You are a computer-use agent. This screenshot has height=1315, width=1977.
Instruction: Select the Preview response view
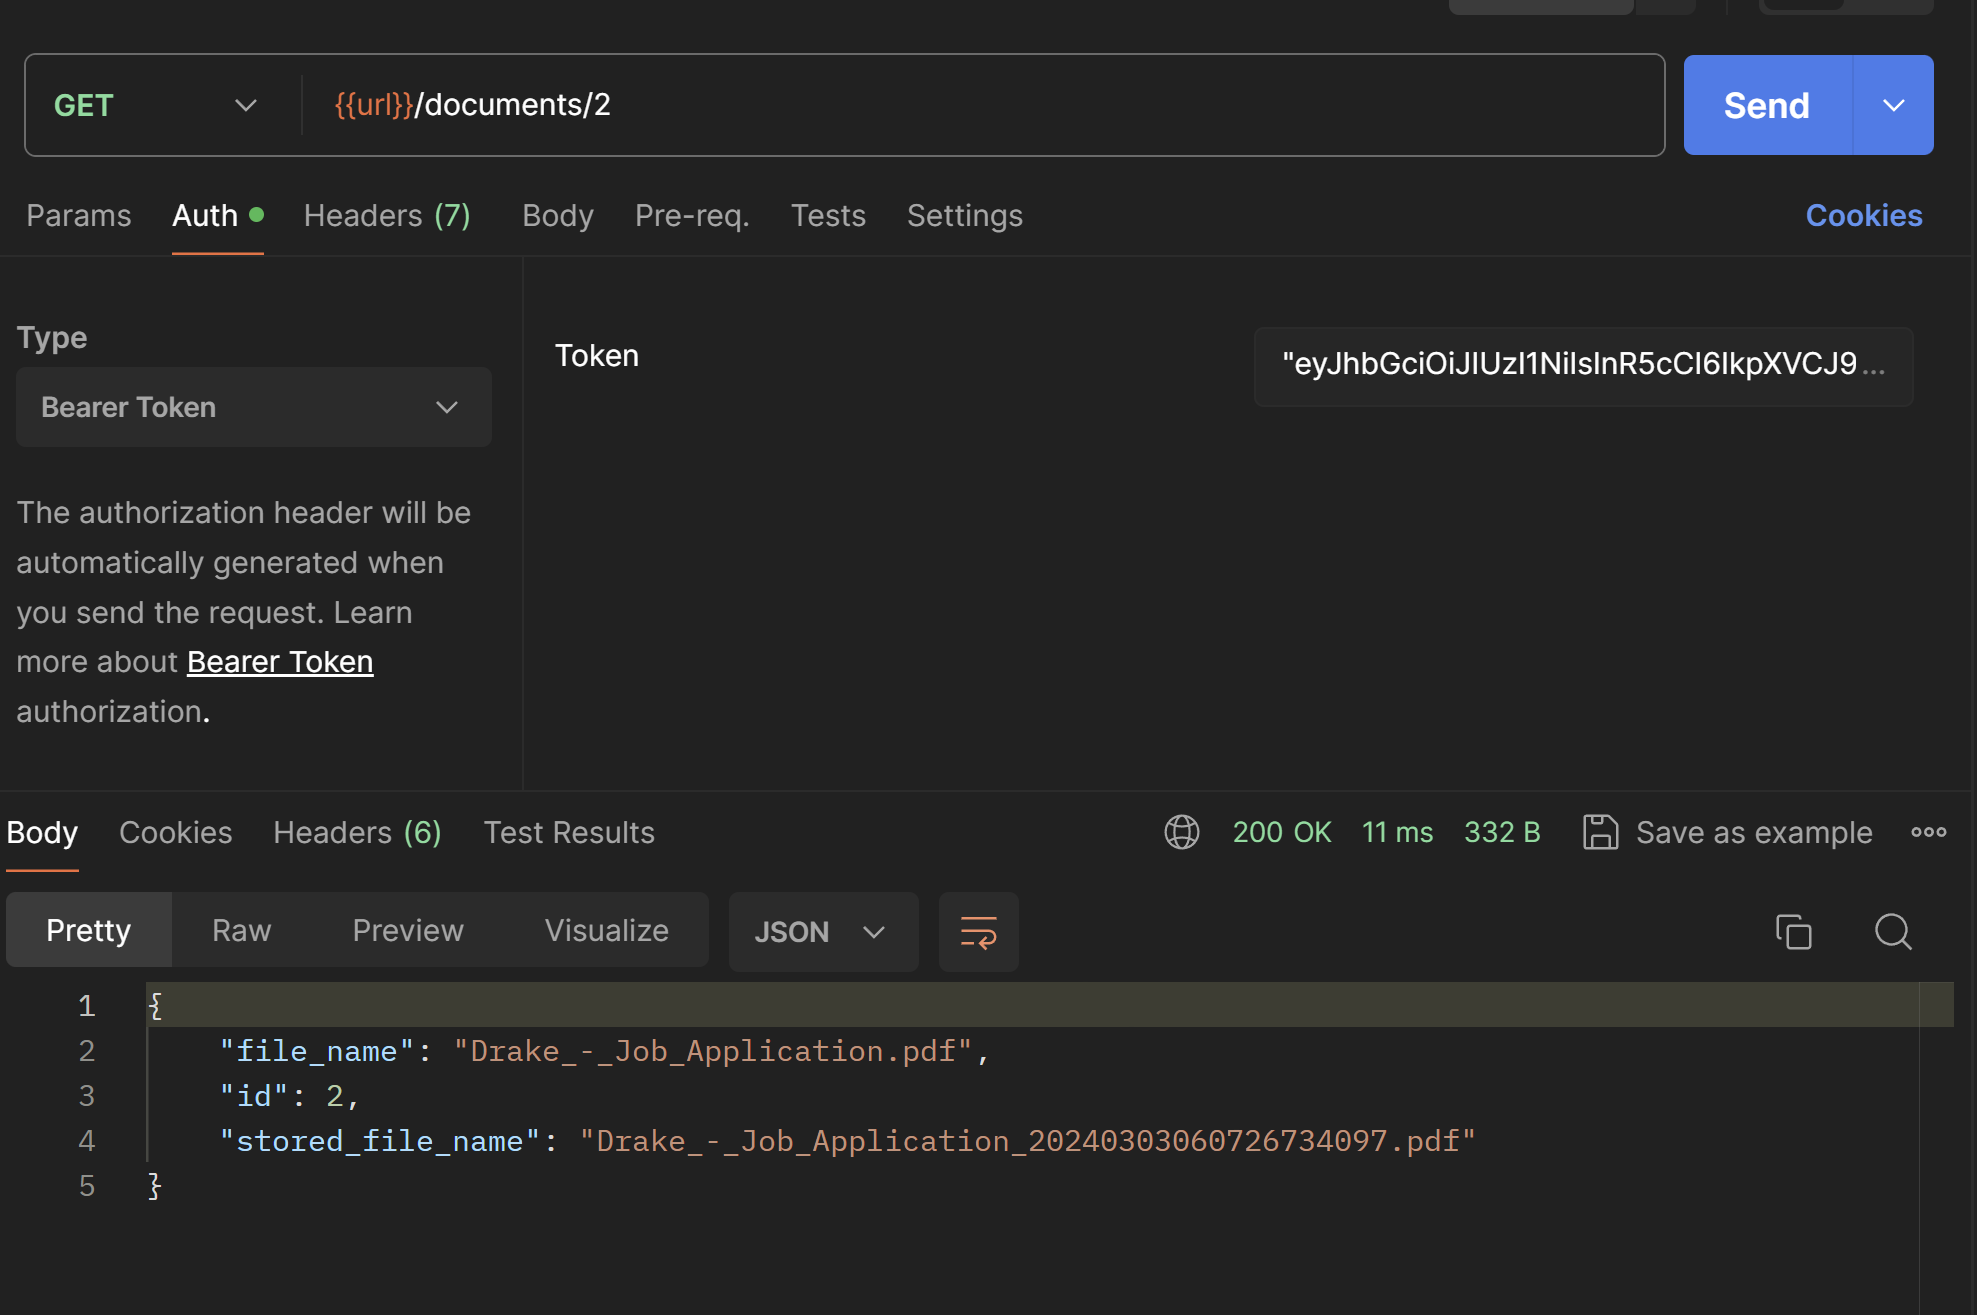408,930
